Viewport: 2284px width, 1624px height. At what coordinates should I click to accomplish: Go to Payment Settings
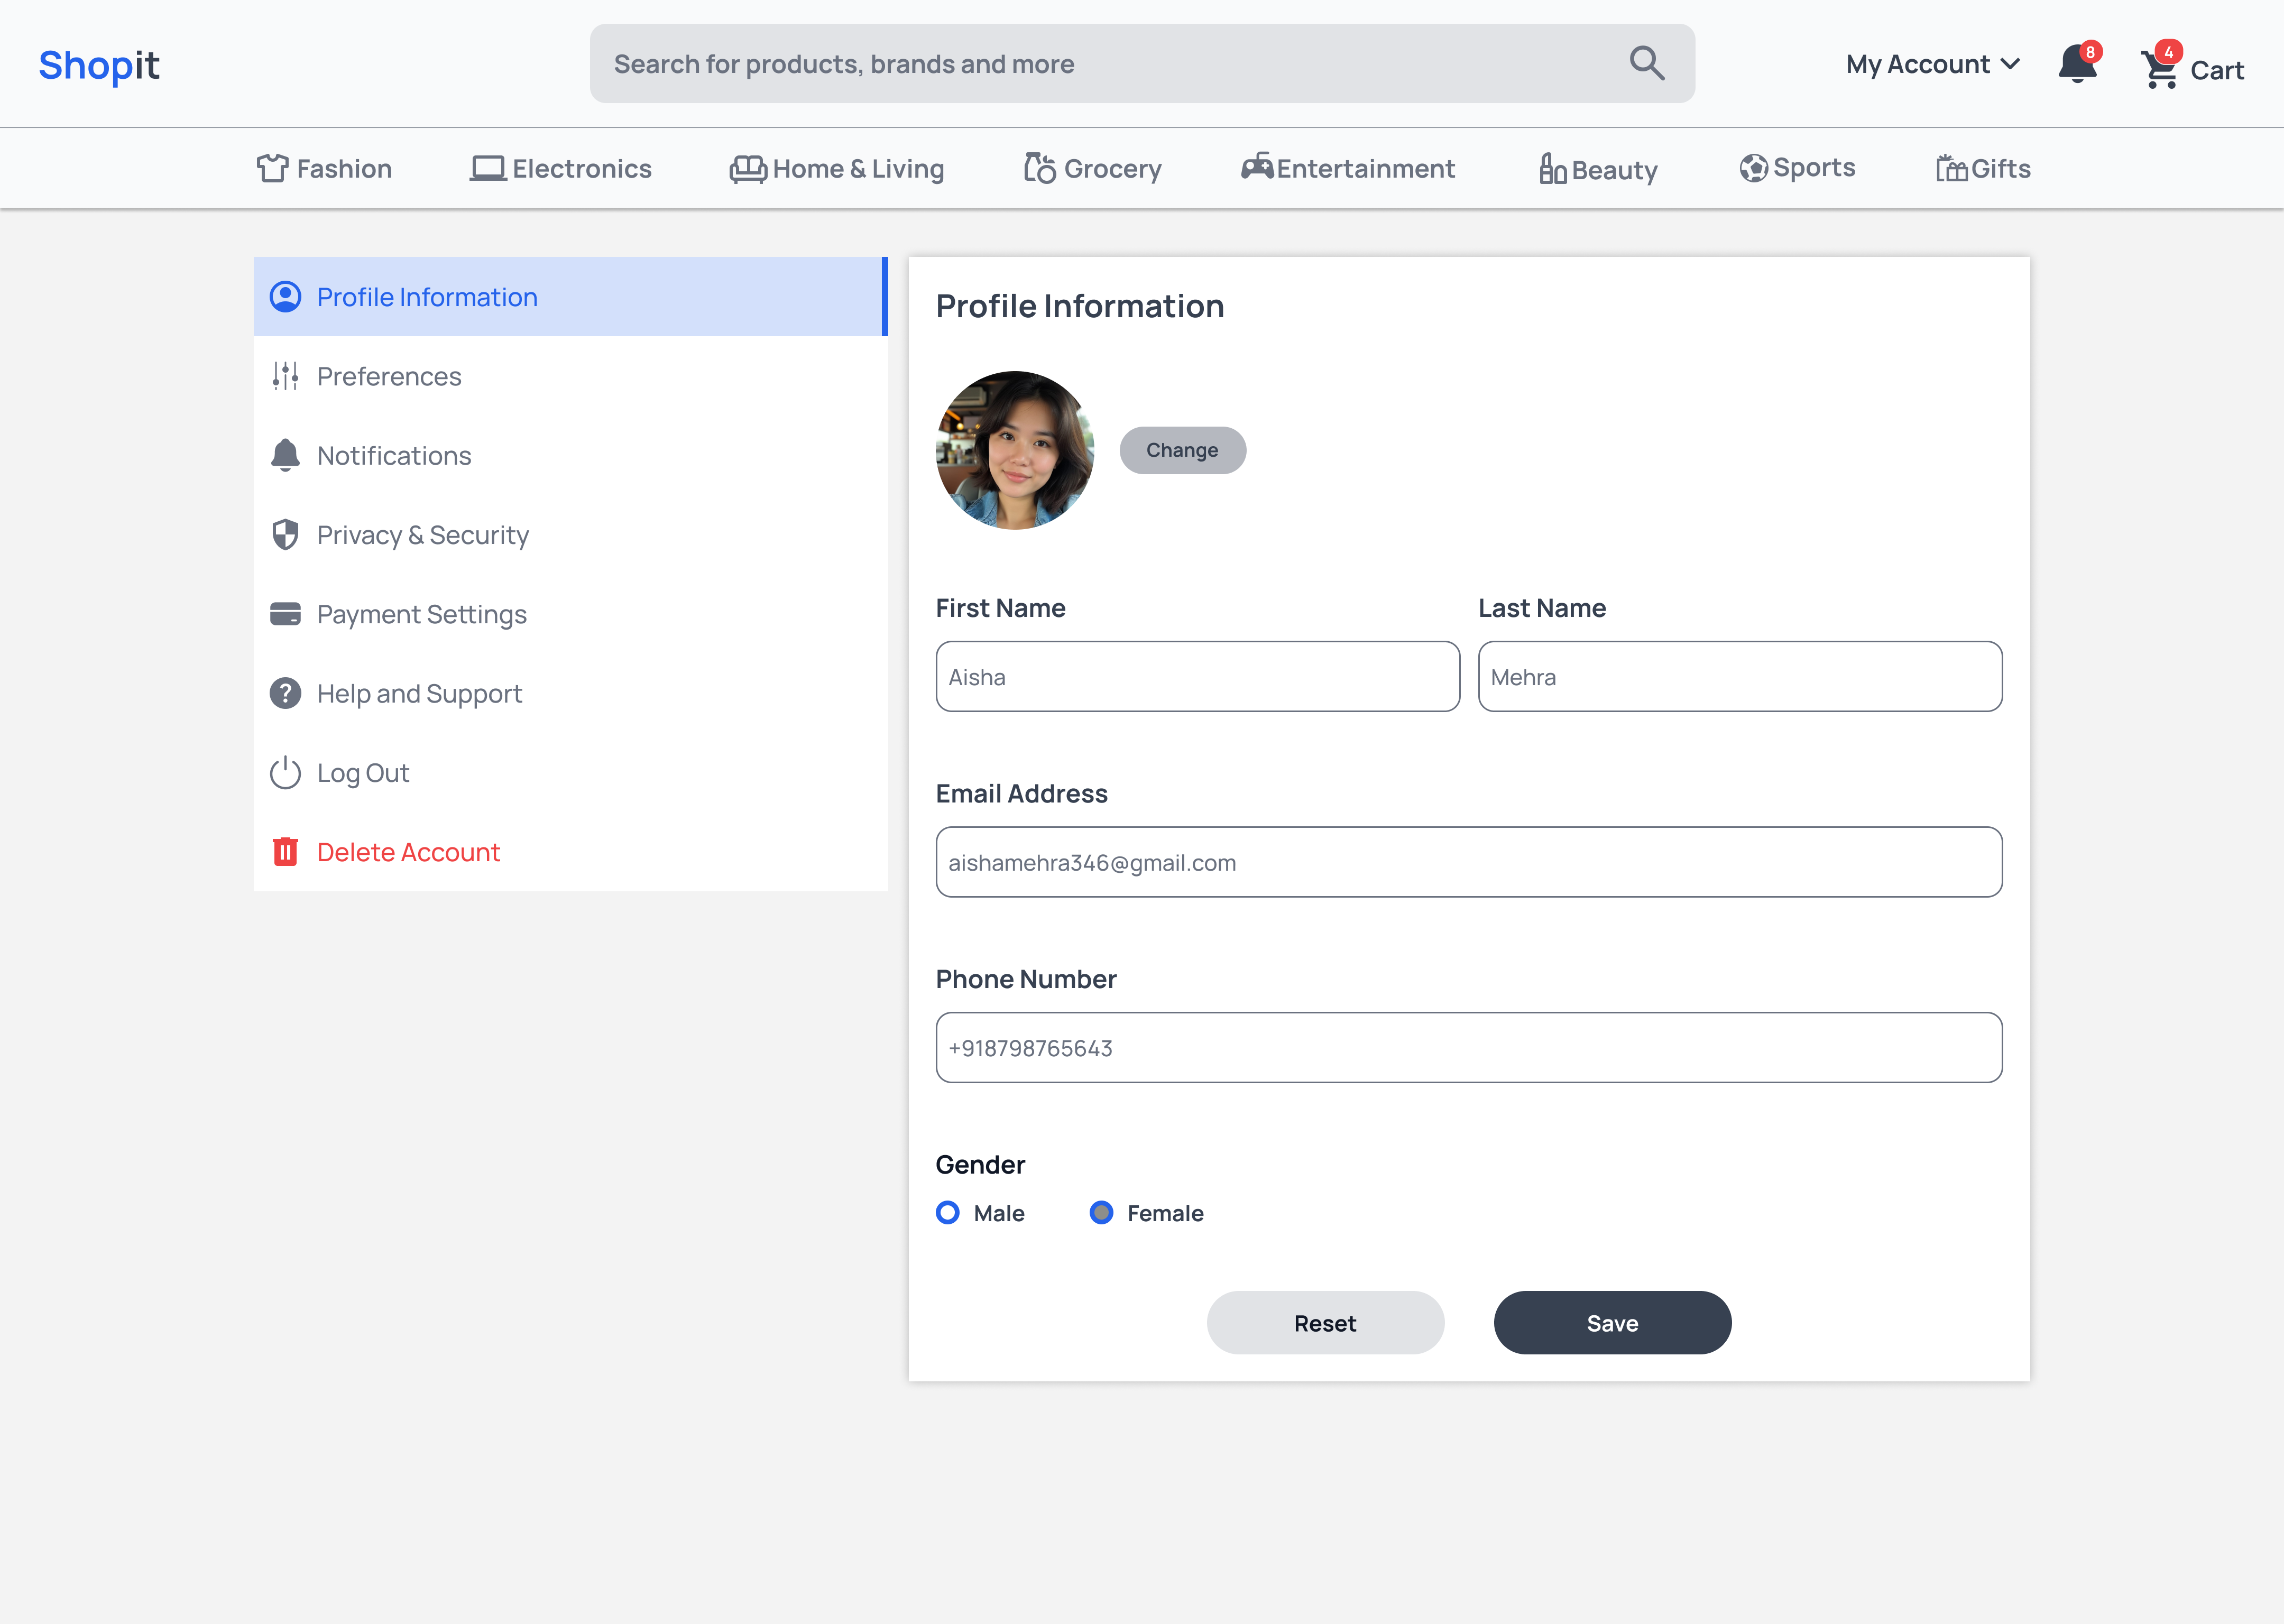tap(570, 614)
